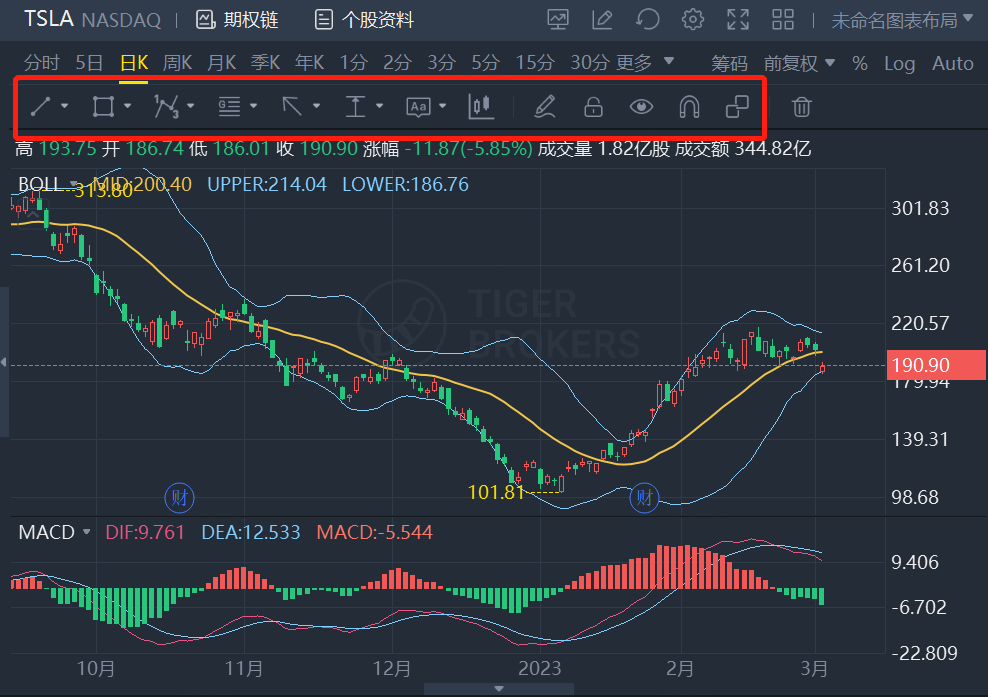Image resolution: width=988 pixels, height=697 pixels.
Task: Open the 期权链 options chain
Action: click(237, 20)
